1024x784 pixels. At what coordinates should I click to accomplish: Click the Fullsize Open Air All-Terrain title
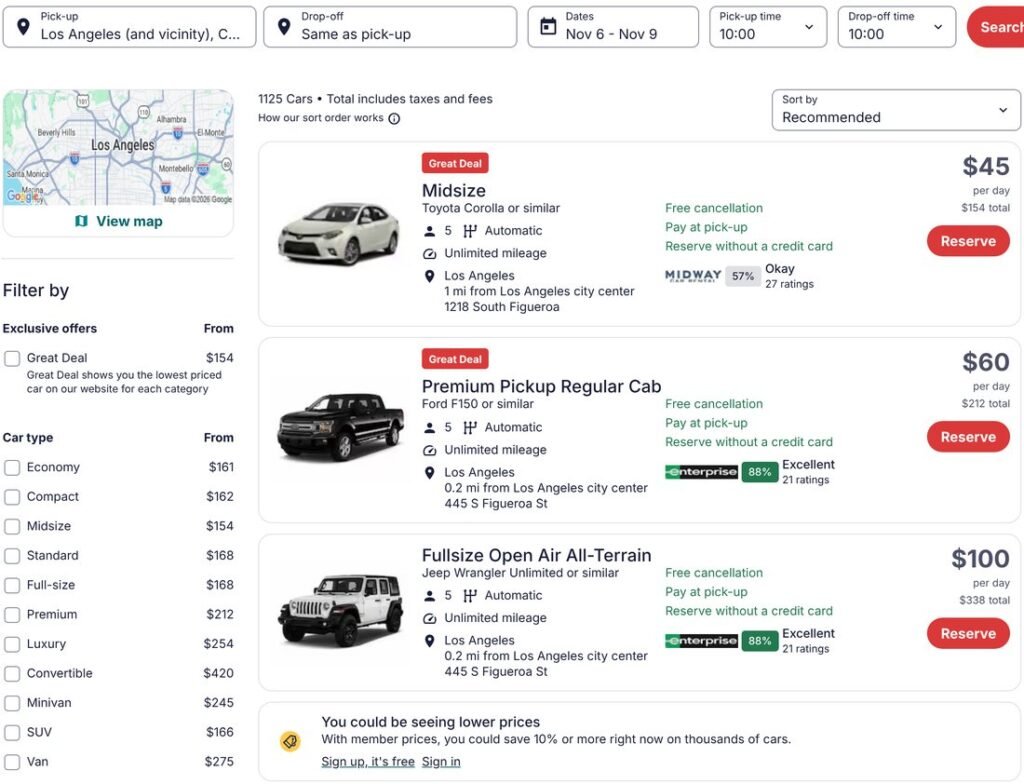[x=536, y=555]
